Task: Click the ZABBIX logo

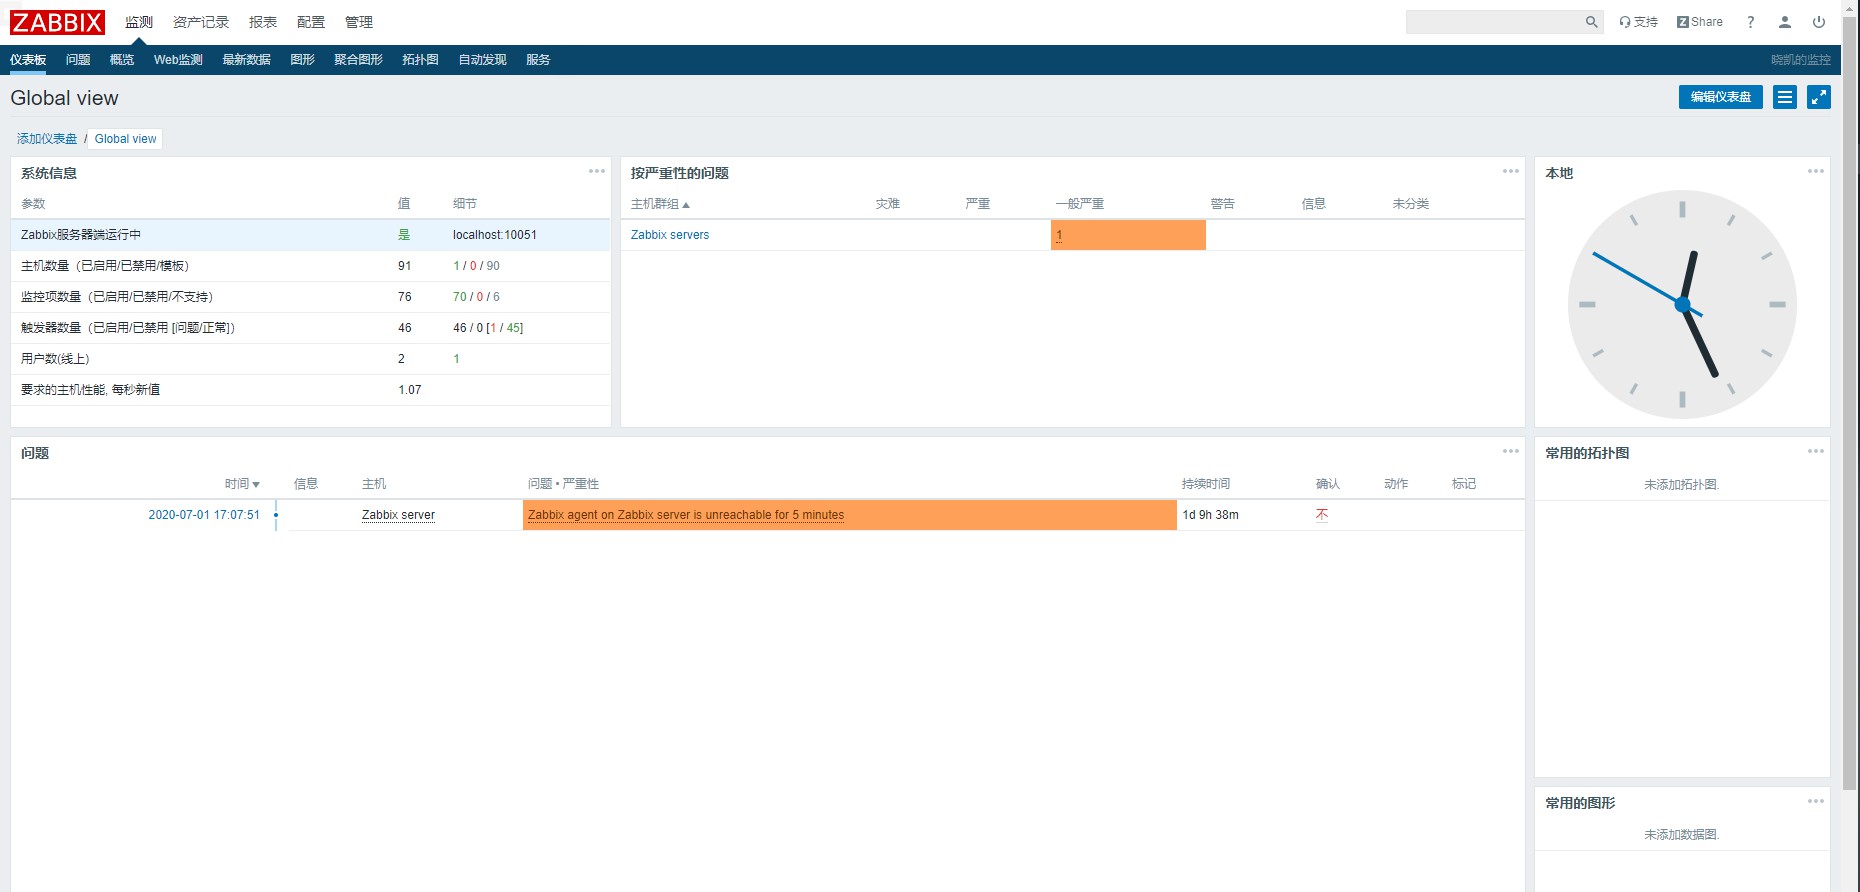Action: click(x=57, y=22)
